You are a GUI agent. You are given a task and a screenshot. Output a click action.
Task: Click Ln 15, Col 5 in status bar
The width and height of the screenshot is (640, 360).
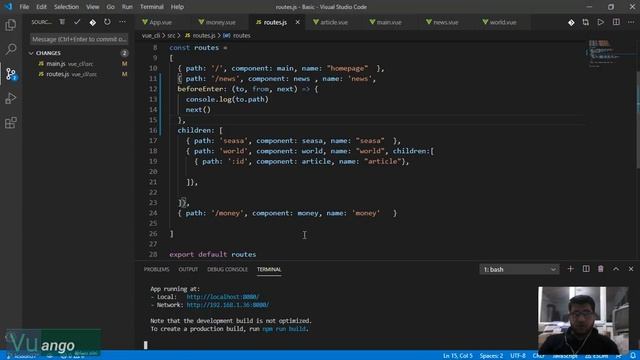(x=458, y=356)
